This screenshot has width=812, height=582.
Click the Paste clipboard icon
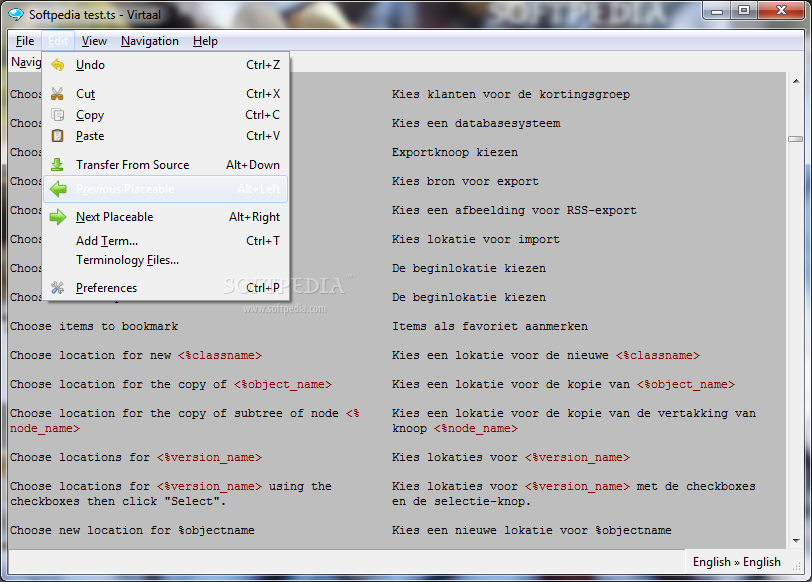coord(57,136)
